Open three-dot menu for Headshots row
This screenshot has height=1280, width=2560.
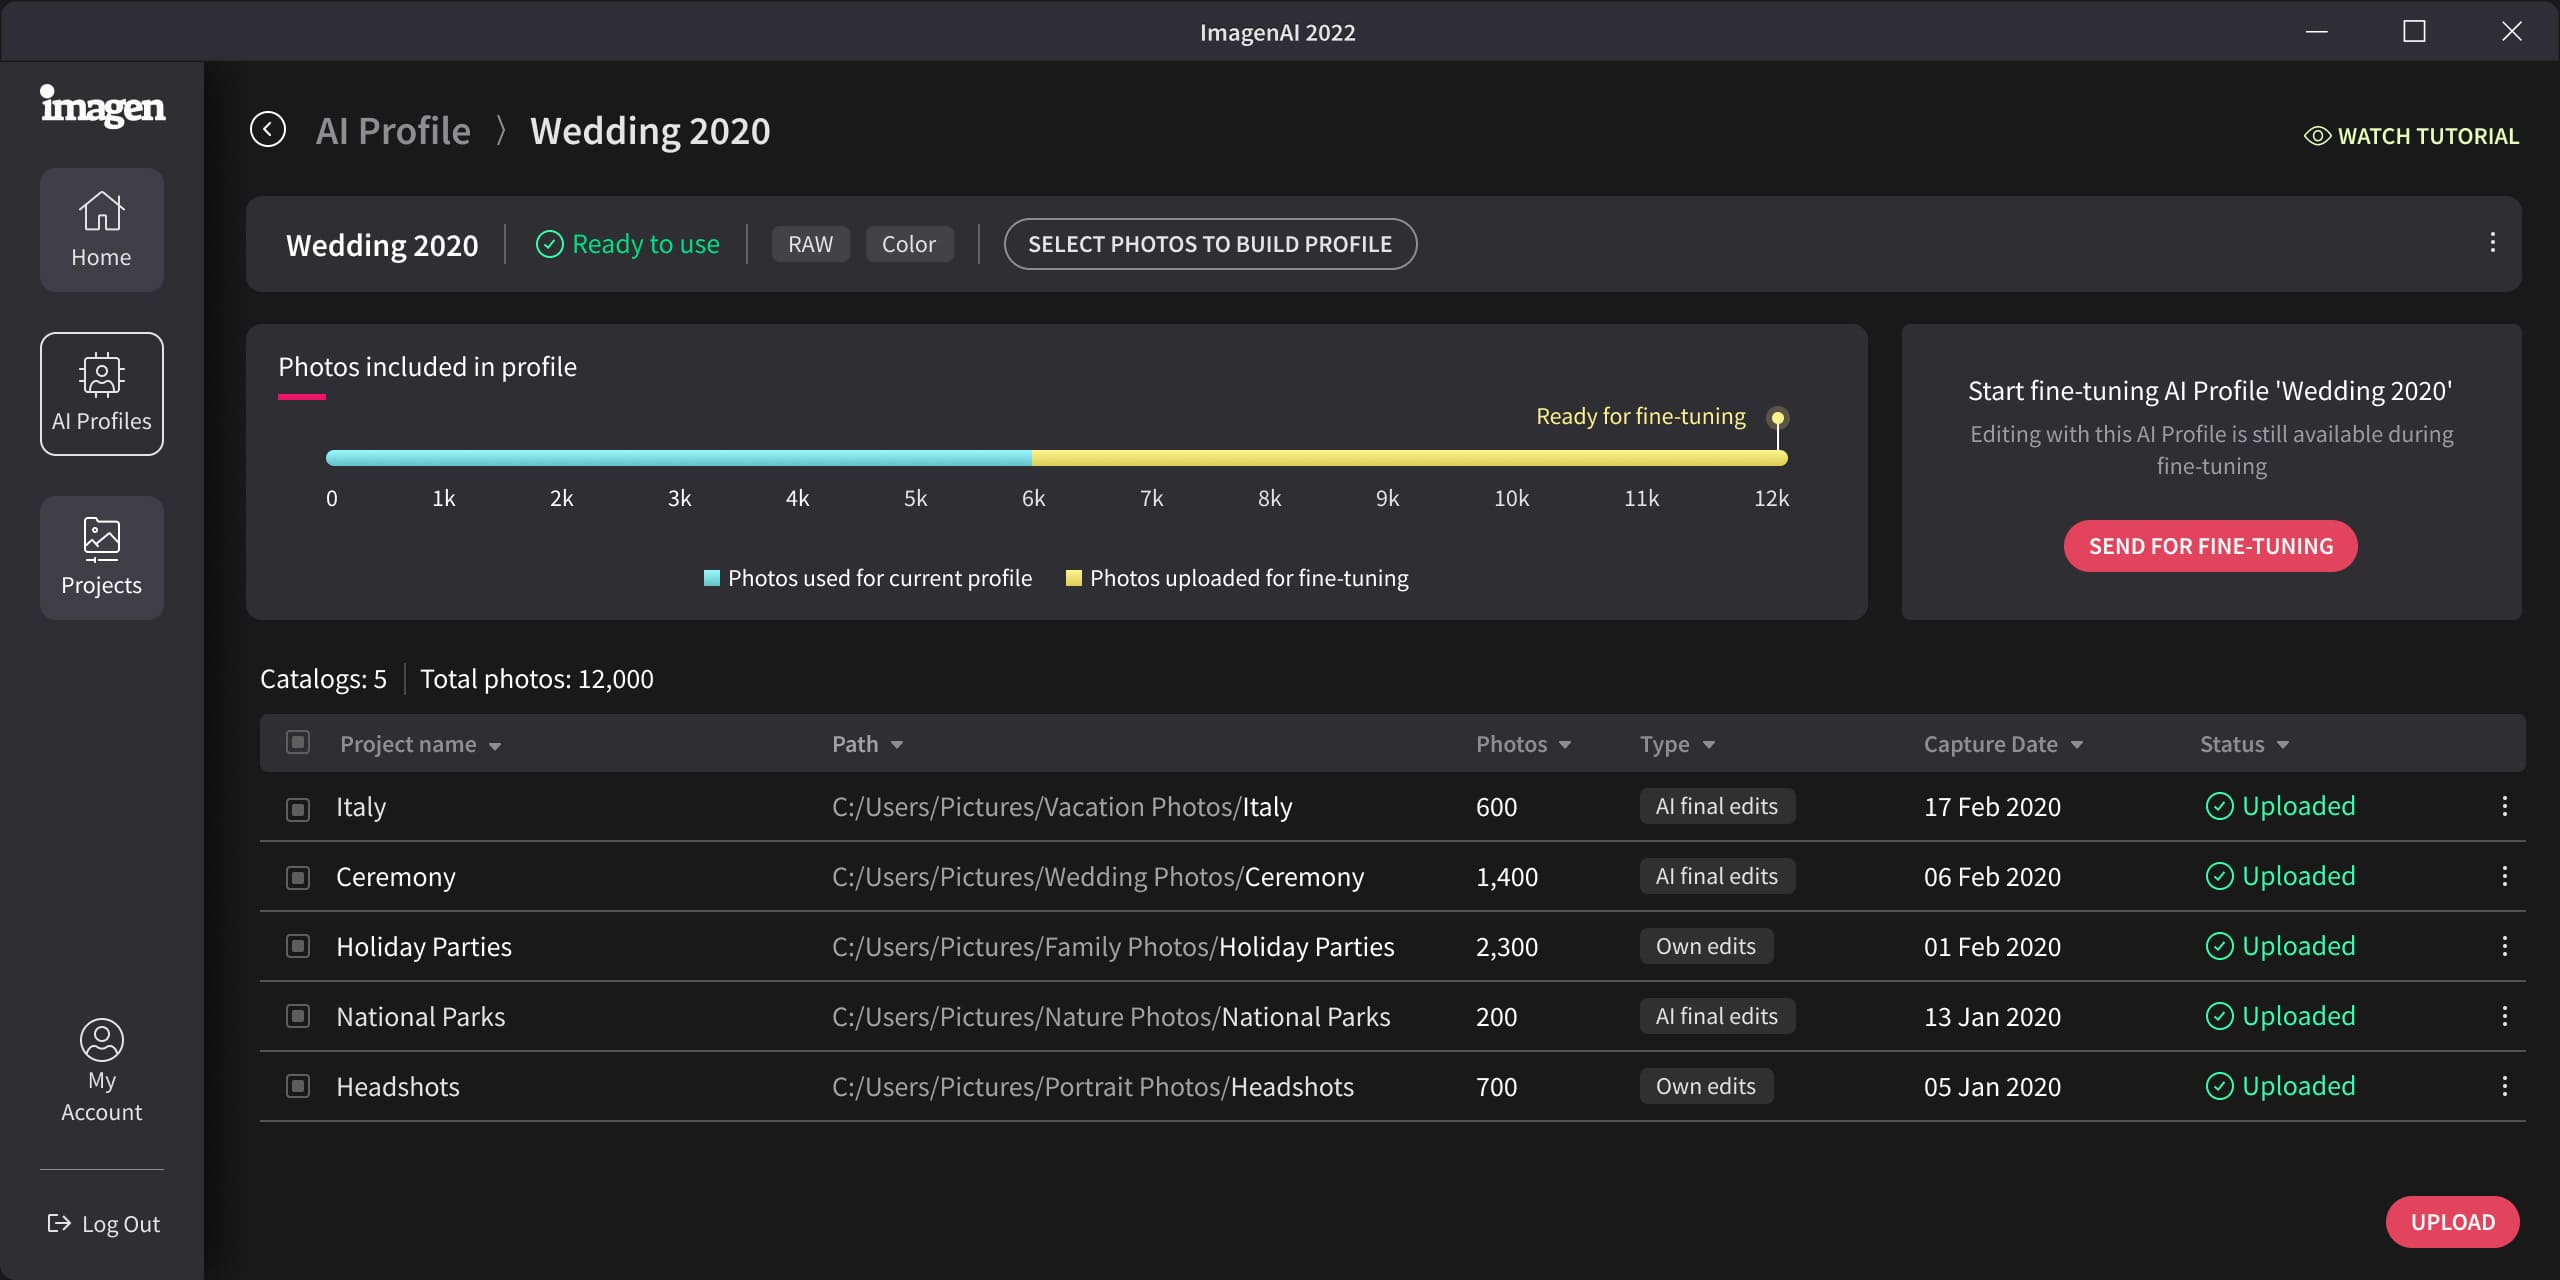click(2504, 1086)
